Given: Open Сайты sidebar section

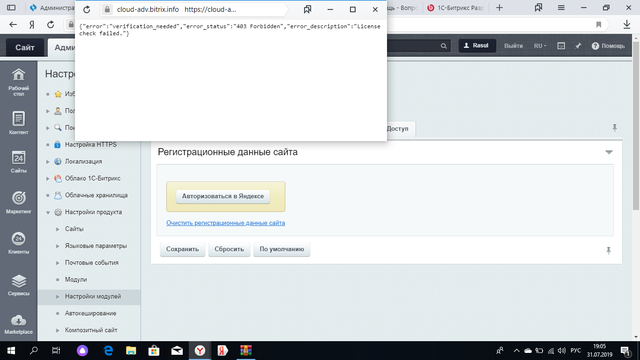Looking at the screenshot, I should click(x=18, y=162).
